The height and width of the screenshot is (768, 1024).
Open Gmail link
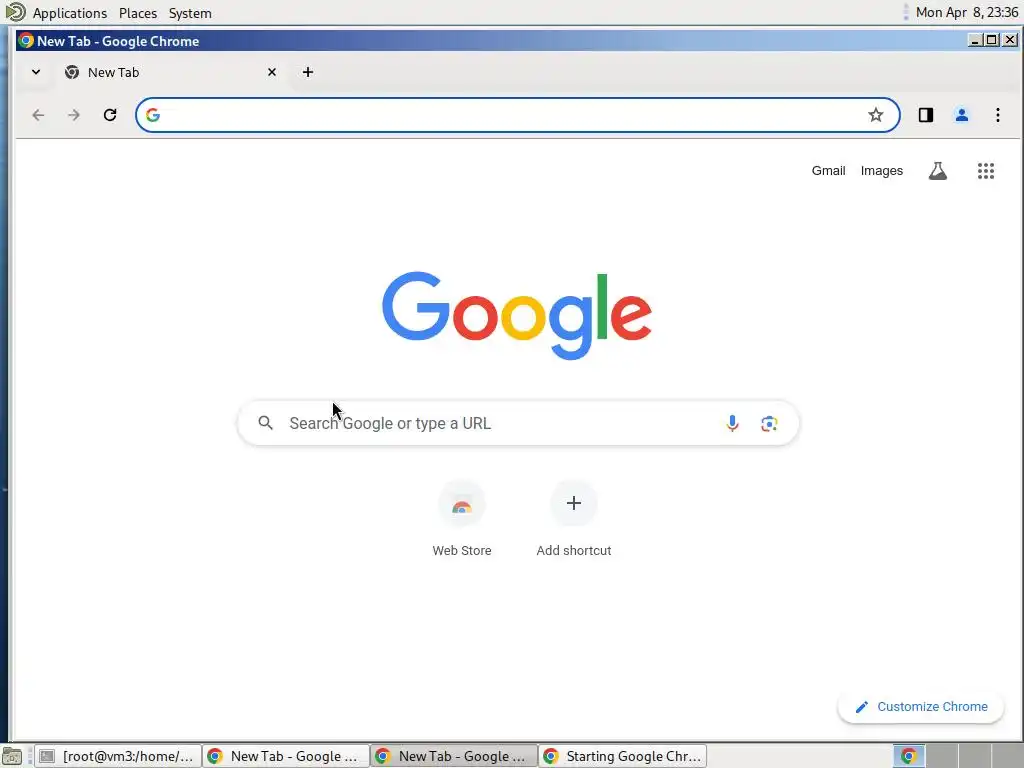(828, 170)
